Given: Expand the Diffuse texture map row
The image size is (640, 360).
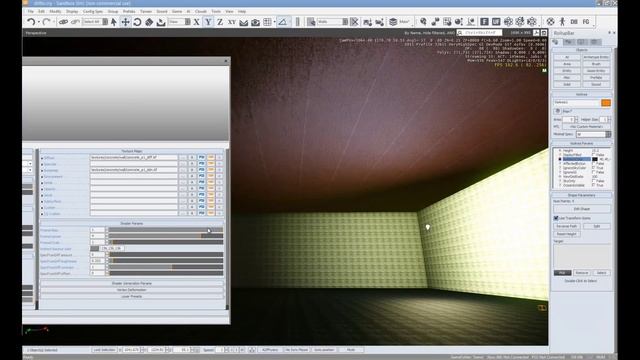Looking at the screenshot, I should 42,158.
